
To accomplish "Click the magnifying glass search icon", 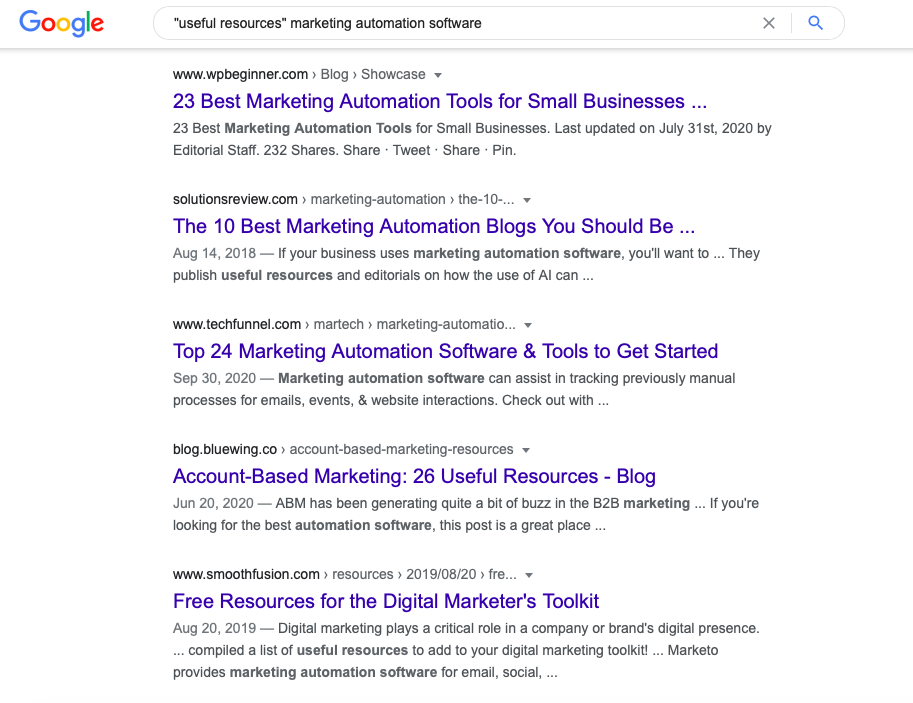I will click(816, 23).
